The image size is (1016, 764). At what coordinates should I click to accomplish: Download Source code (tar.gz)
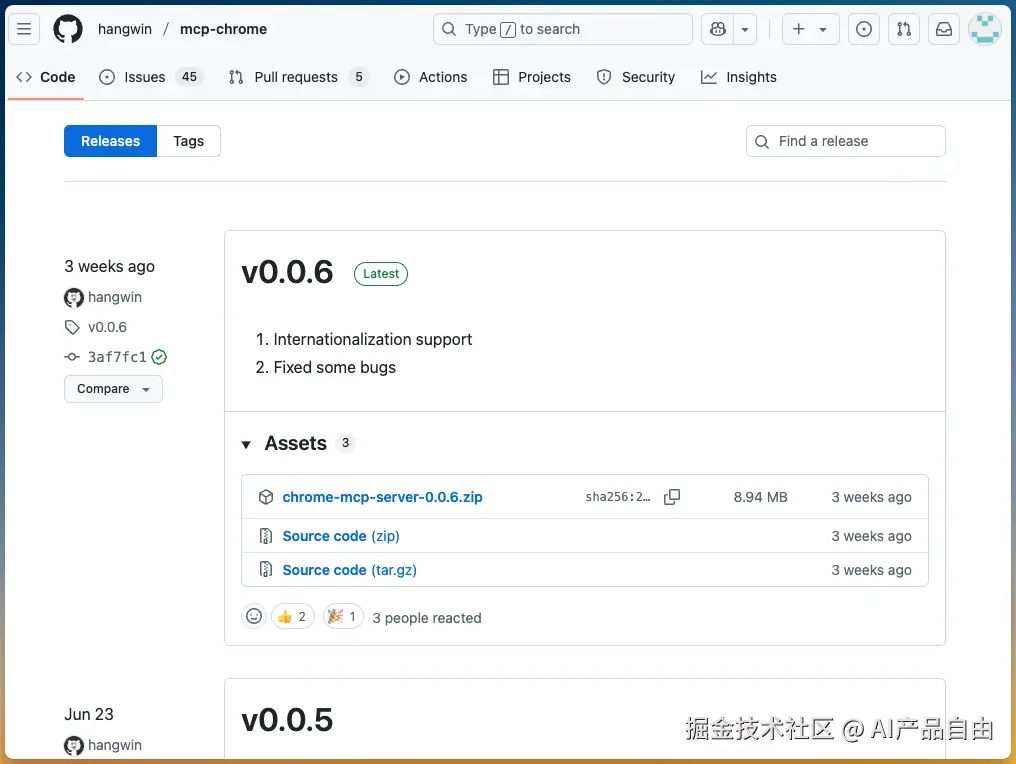click(349, 570)
